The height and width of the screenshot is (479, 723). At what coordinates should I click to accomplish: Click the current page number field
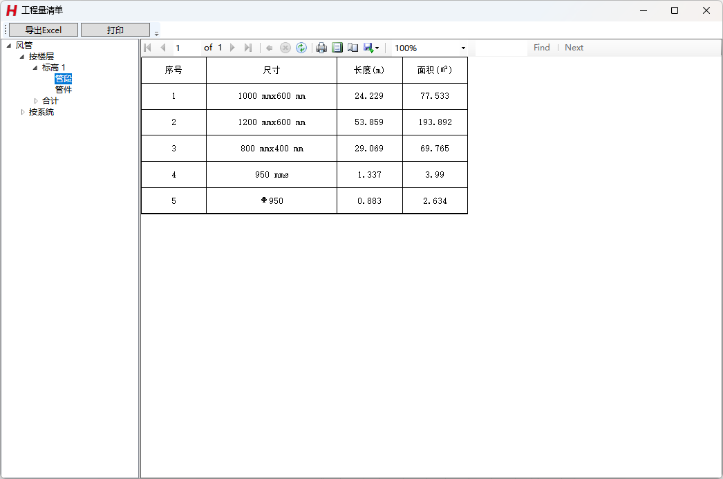pos(185,48)
